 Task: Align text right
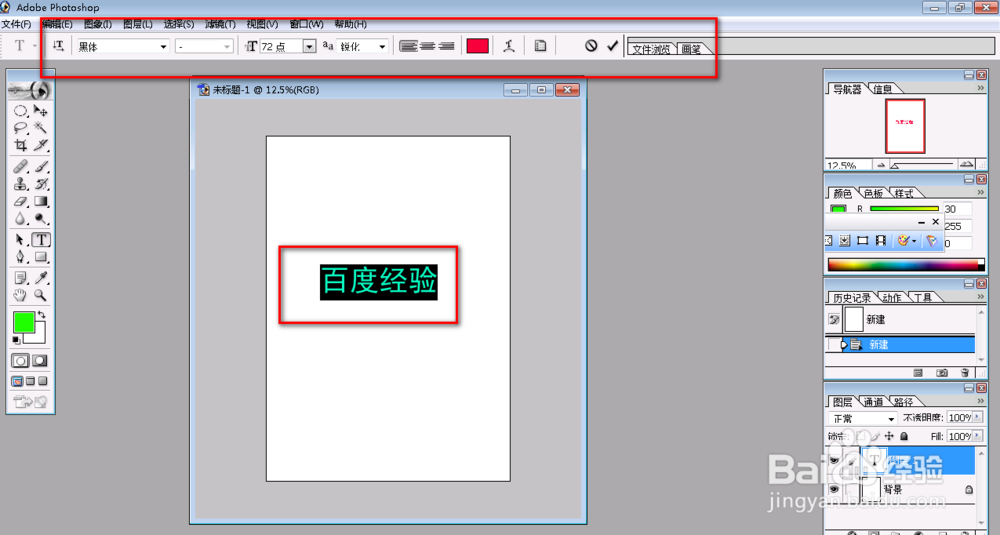(x=446, y=46)
